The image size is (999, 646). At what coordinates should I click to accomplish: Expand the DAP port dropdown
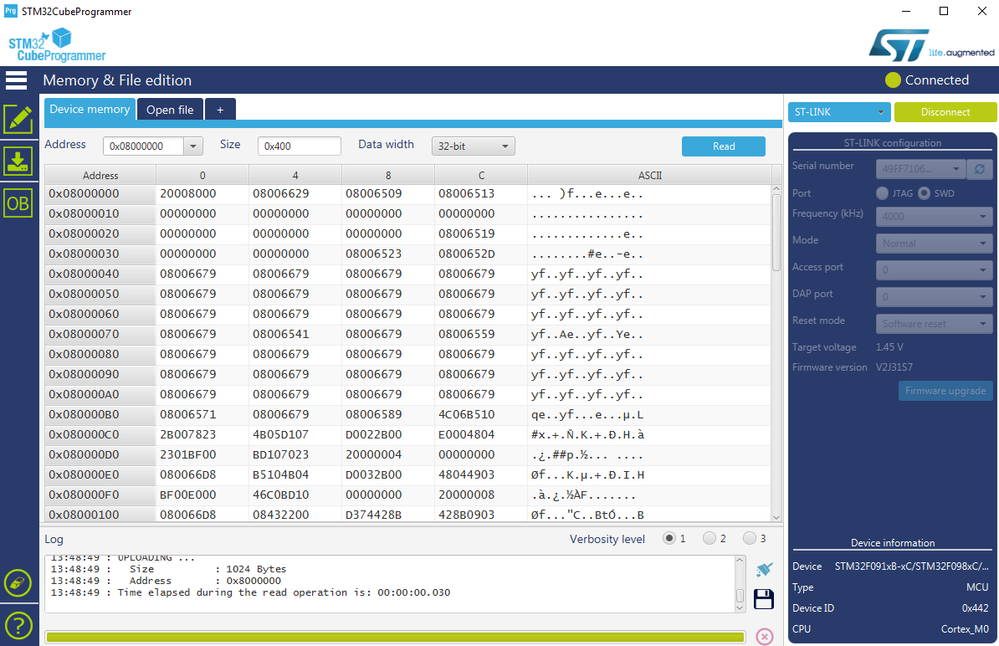coord(934,297)
